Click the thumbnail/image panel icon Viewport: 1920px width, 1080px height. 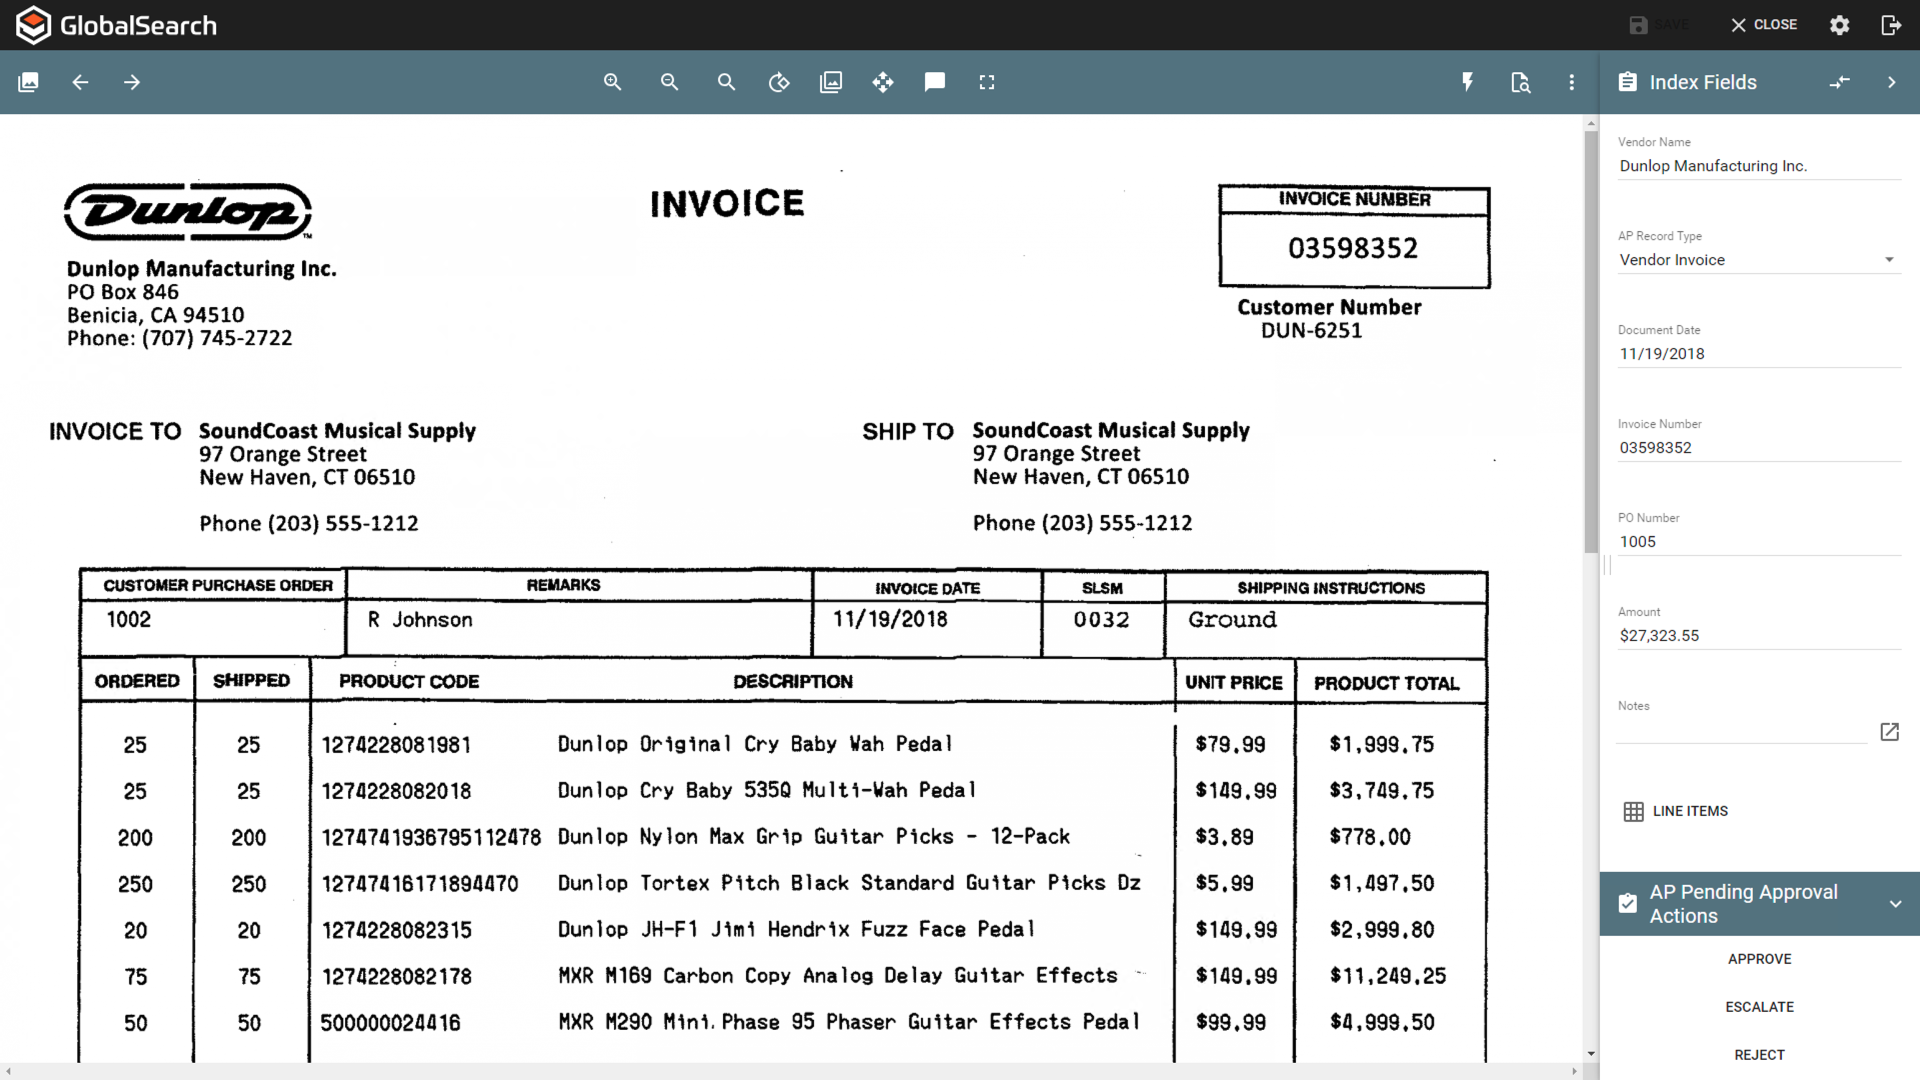pyautogui.click(x=28, y=82)
